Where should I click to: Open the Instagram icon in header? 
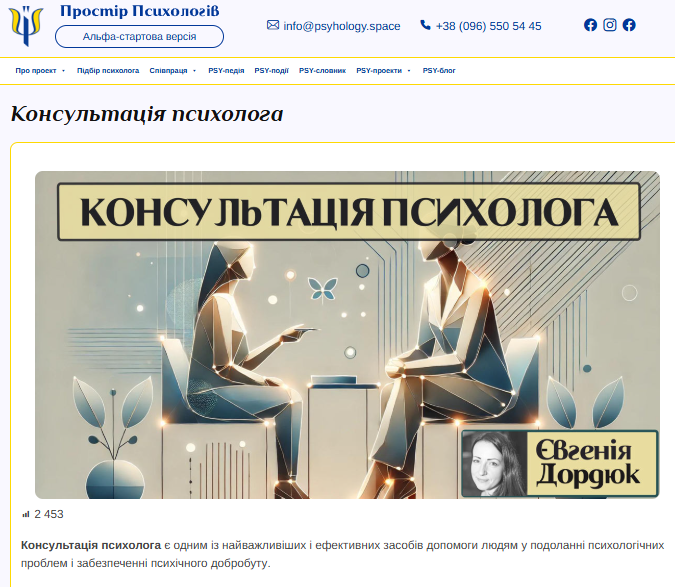(610, 25)
